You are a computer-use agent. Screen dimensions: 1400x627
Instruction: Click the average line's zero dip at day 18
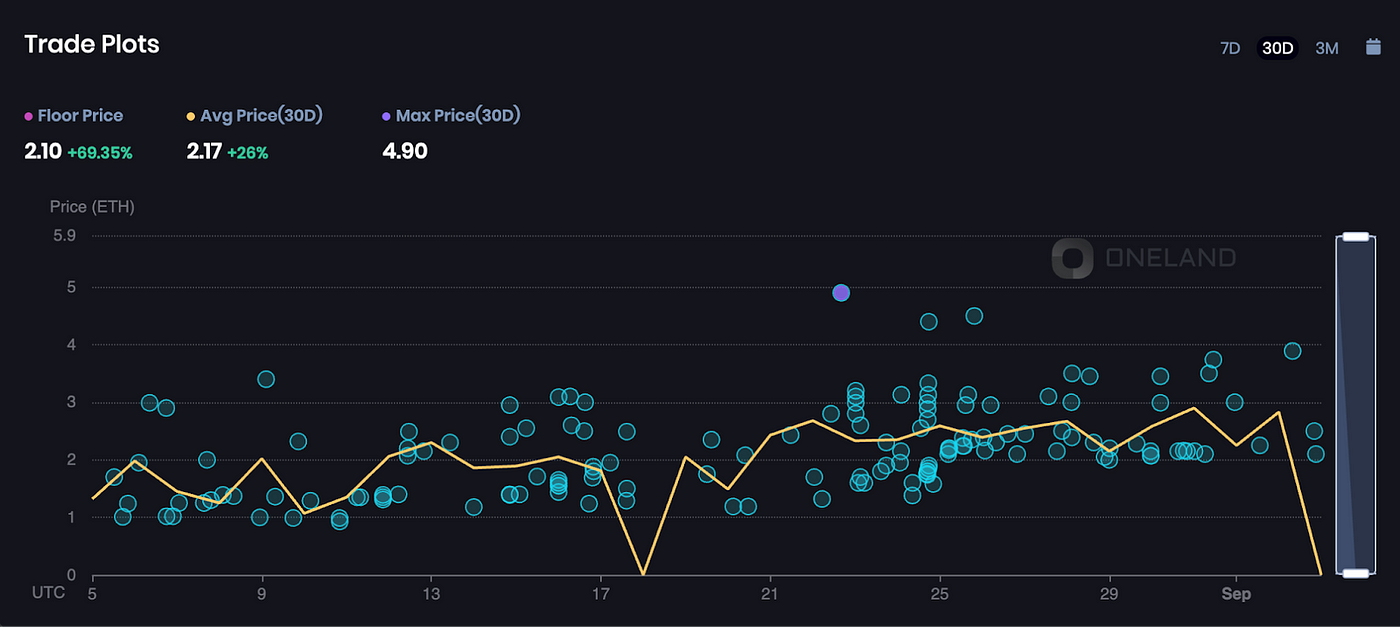(643, 573)
